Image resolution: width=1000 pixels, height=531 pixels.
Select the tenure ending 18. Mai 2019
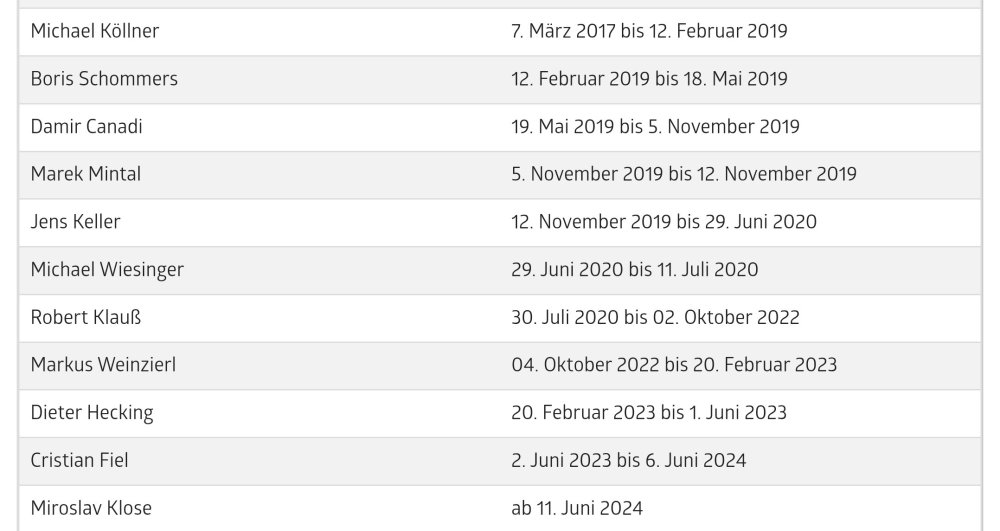(649, 79)
